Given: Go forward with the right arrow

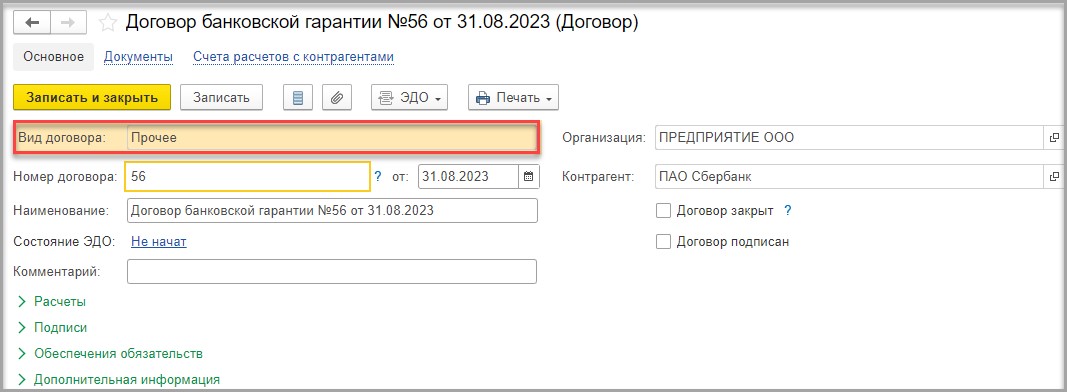Looking at the screenshot, I should click(68, 23).
